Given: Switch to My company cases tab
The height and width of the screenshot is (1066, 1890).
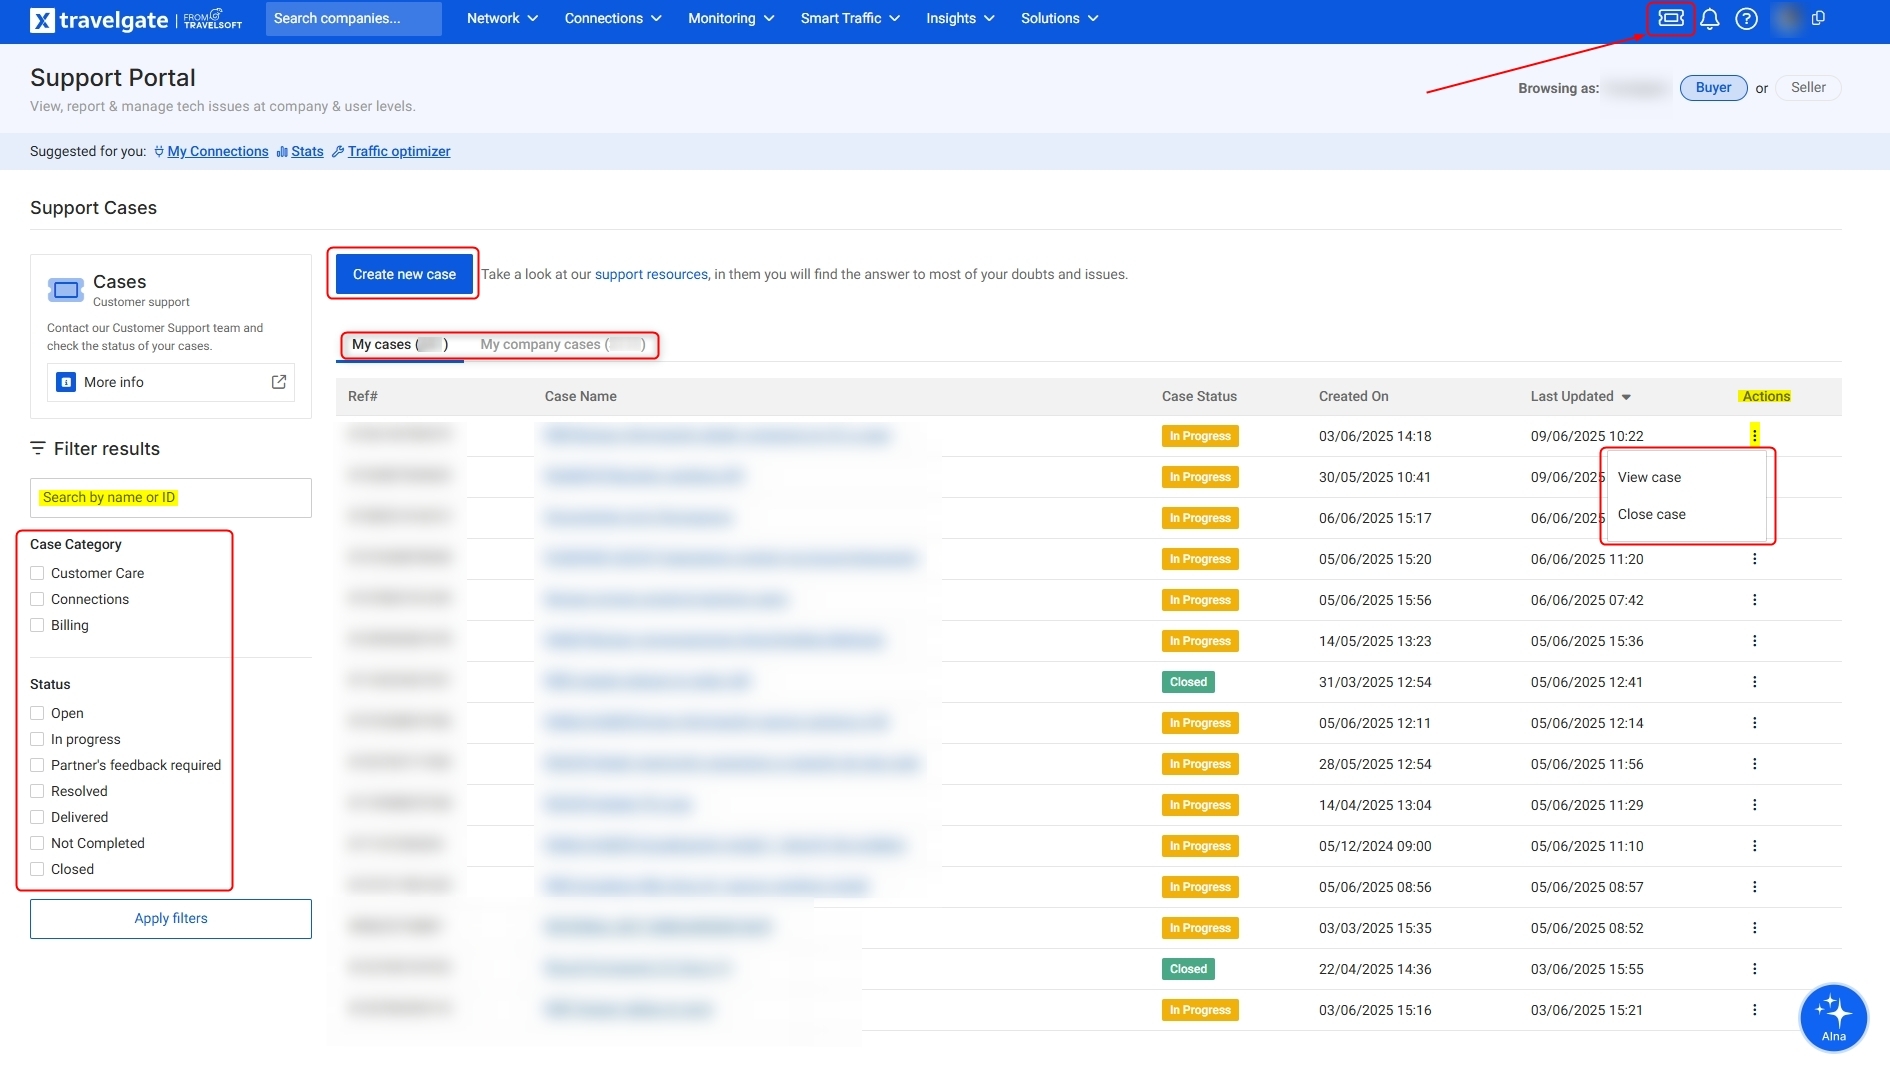Looking at the screenshot, I should pos(563,344).
